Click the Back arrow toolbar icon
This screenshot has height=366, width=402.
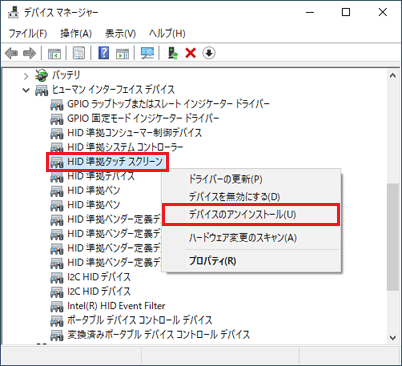coord(12,53)
